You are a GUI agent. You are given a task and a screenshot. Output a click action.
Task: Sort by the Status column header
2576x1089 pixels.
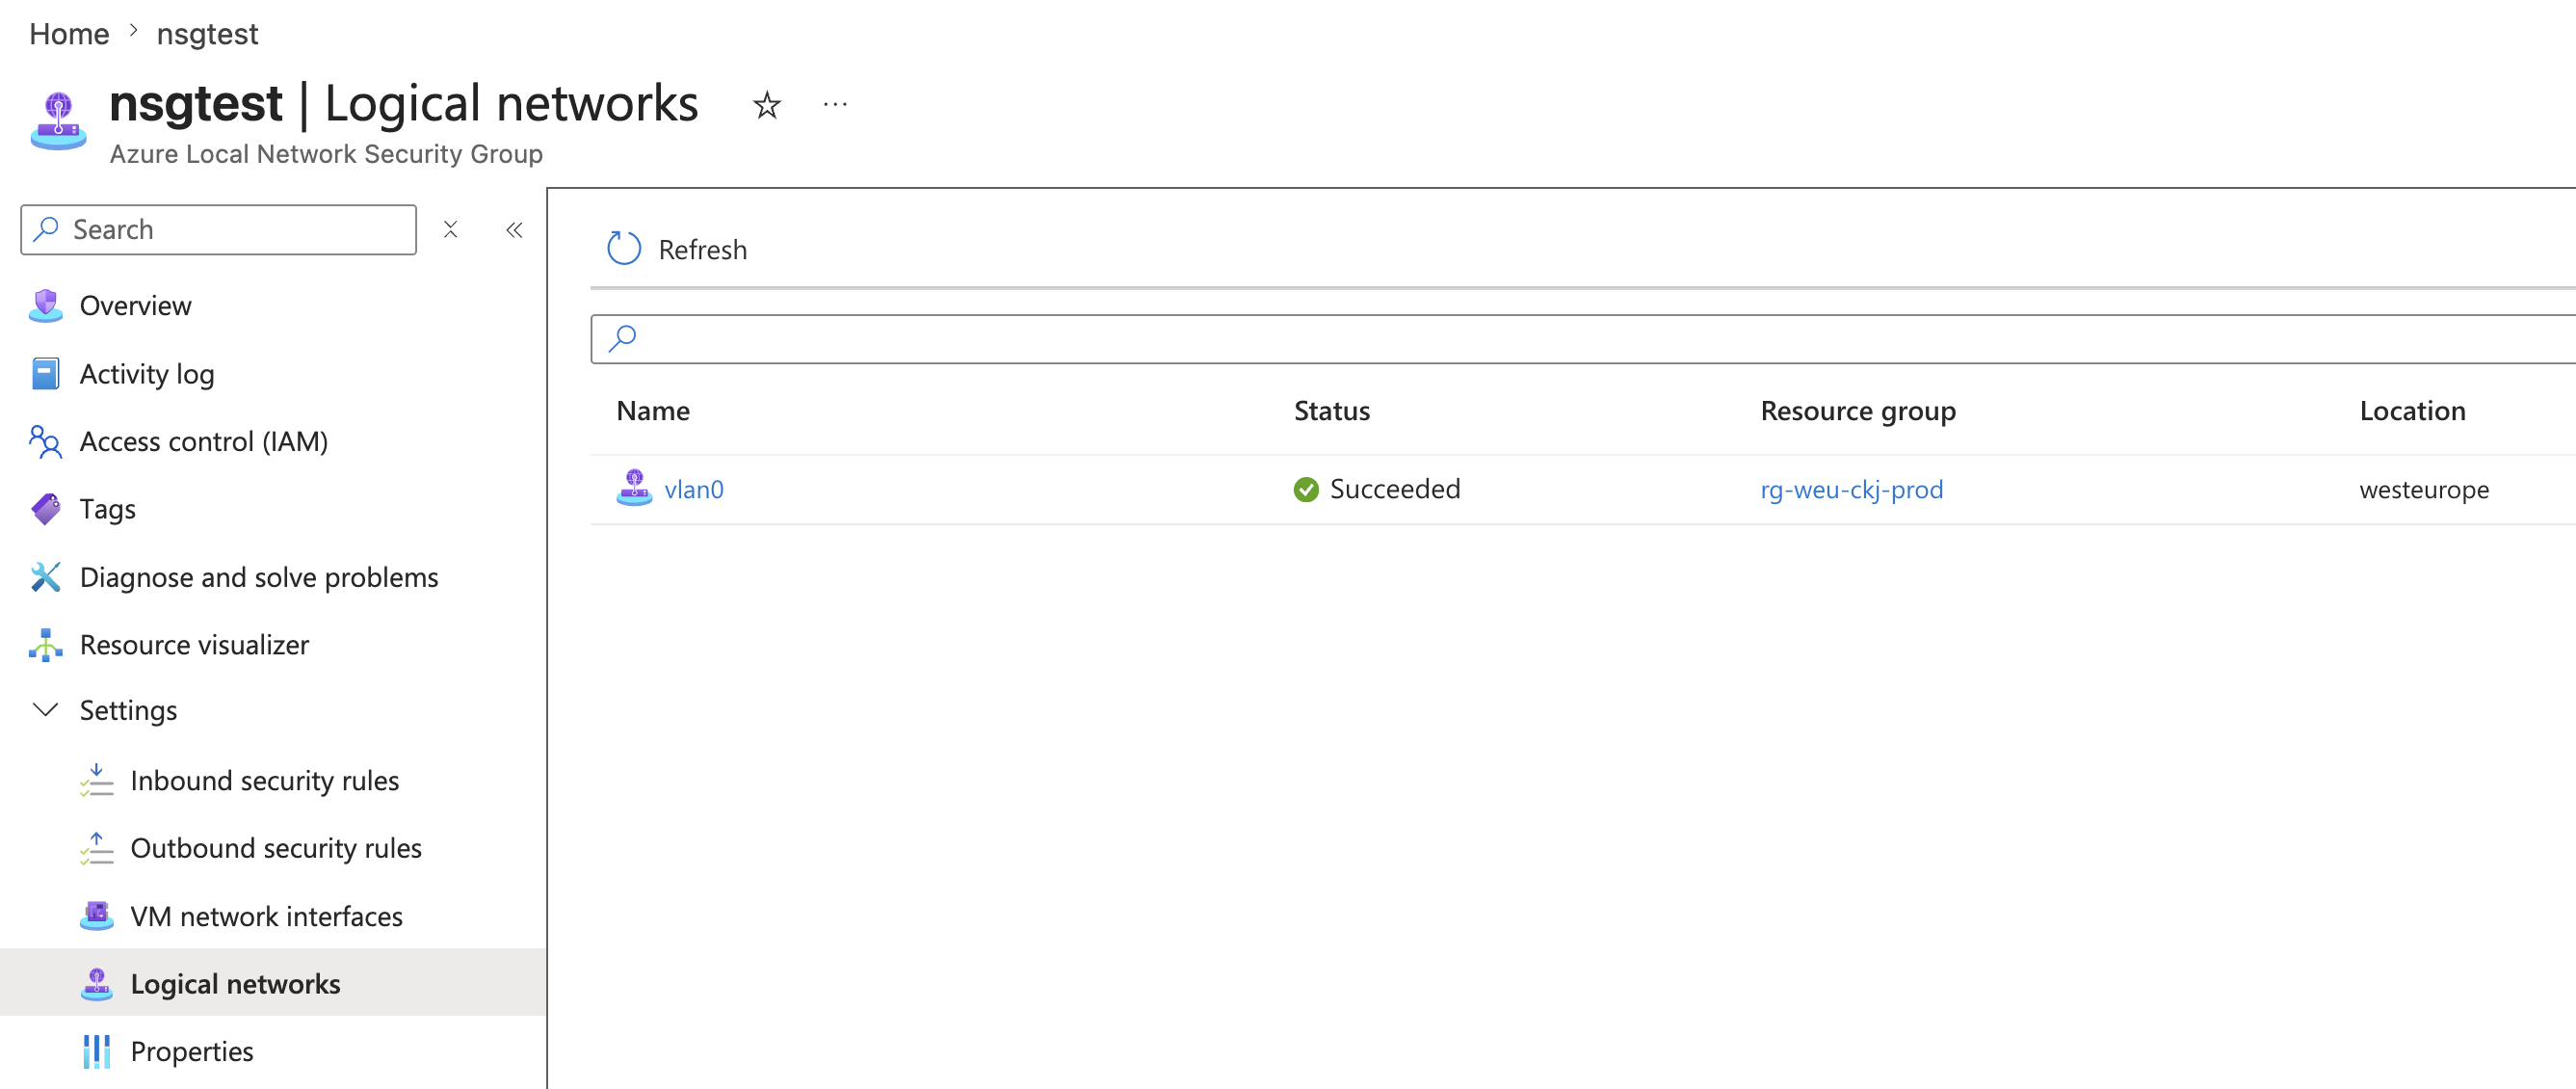1332,411
